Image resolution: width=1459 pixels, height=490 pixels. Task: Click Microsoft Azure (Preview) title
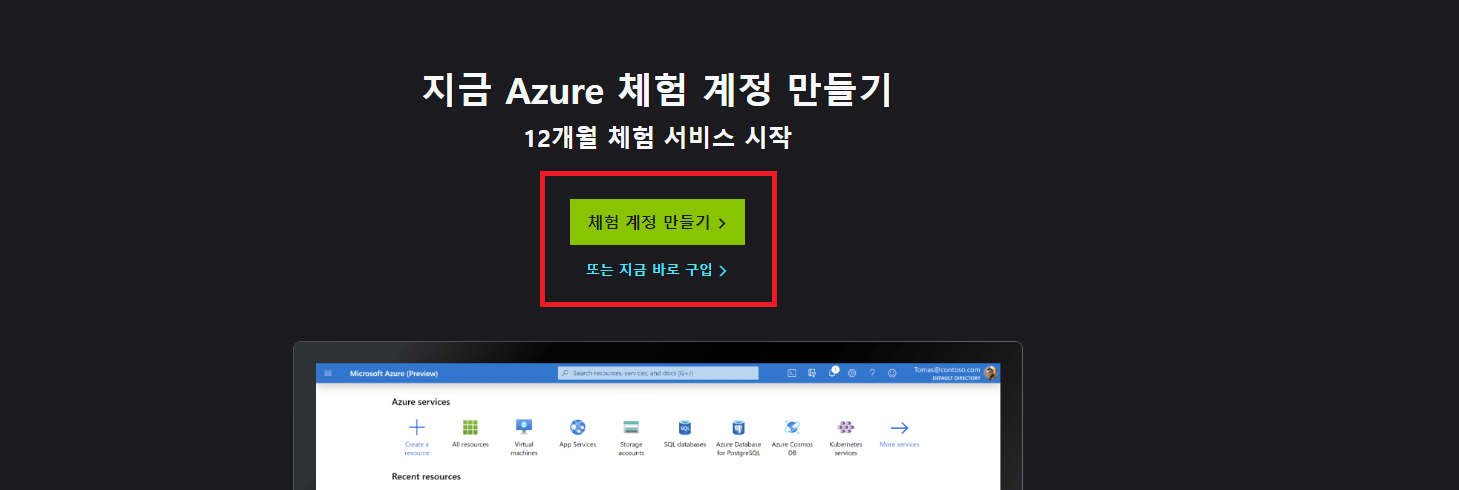point(394,373)
